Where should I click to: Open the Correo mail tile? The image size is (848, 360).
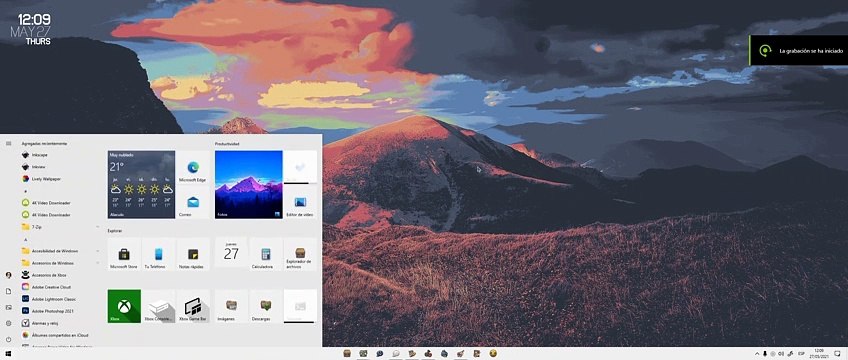(193, 202)
